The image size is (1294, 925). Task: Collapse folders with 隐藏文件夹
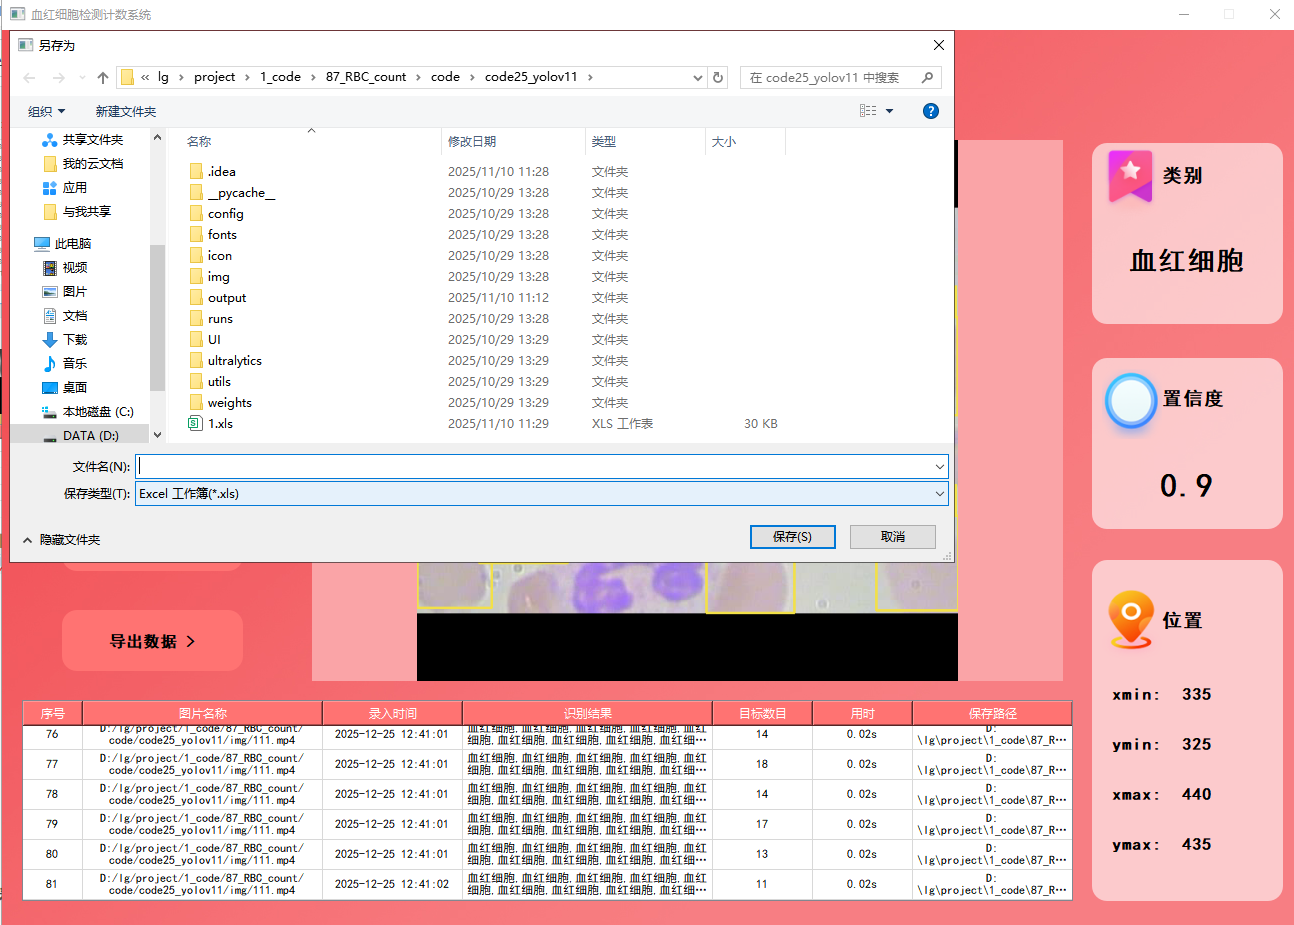pos(62,540)
